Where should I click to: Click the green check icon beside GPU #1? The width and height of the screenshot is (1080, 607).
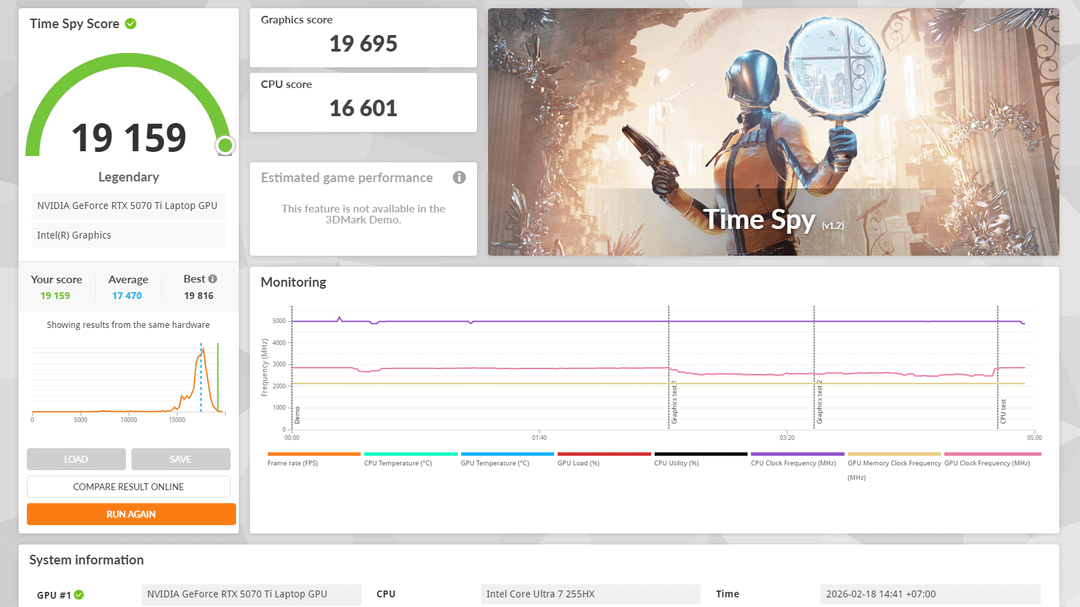79,595
